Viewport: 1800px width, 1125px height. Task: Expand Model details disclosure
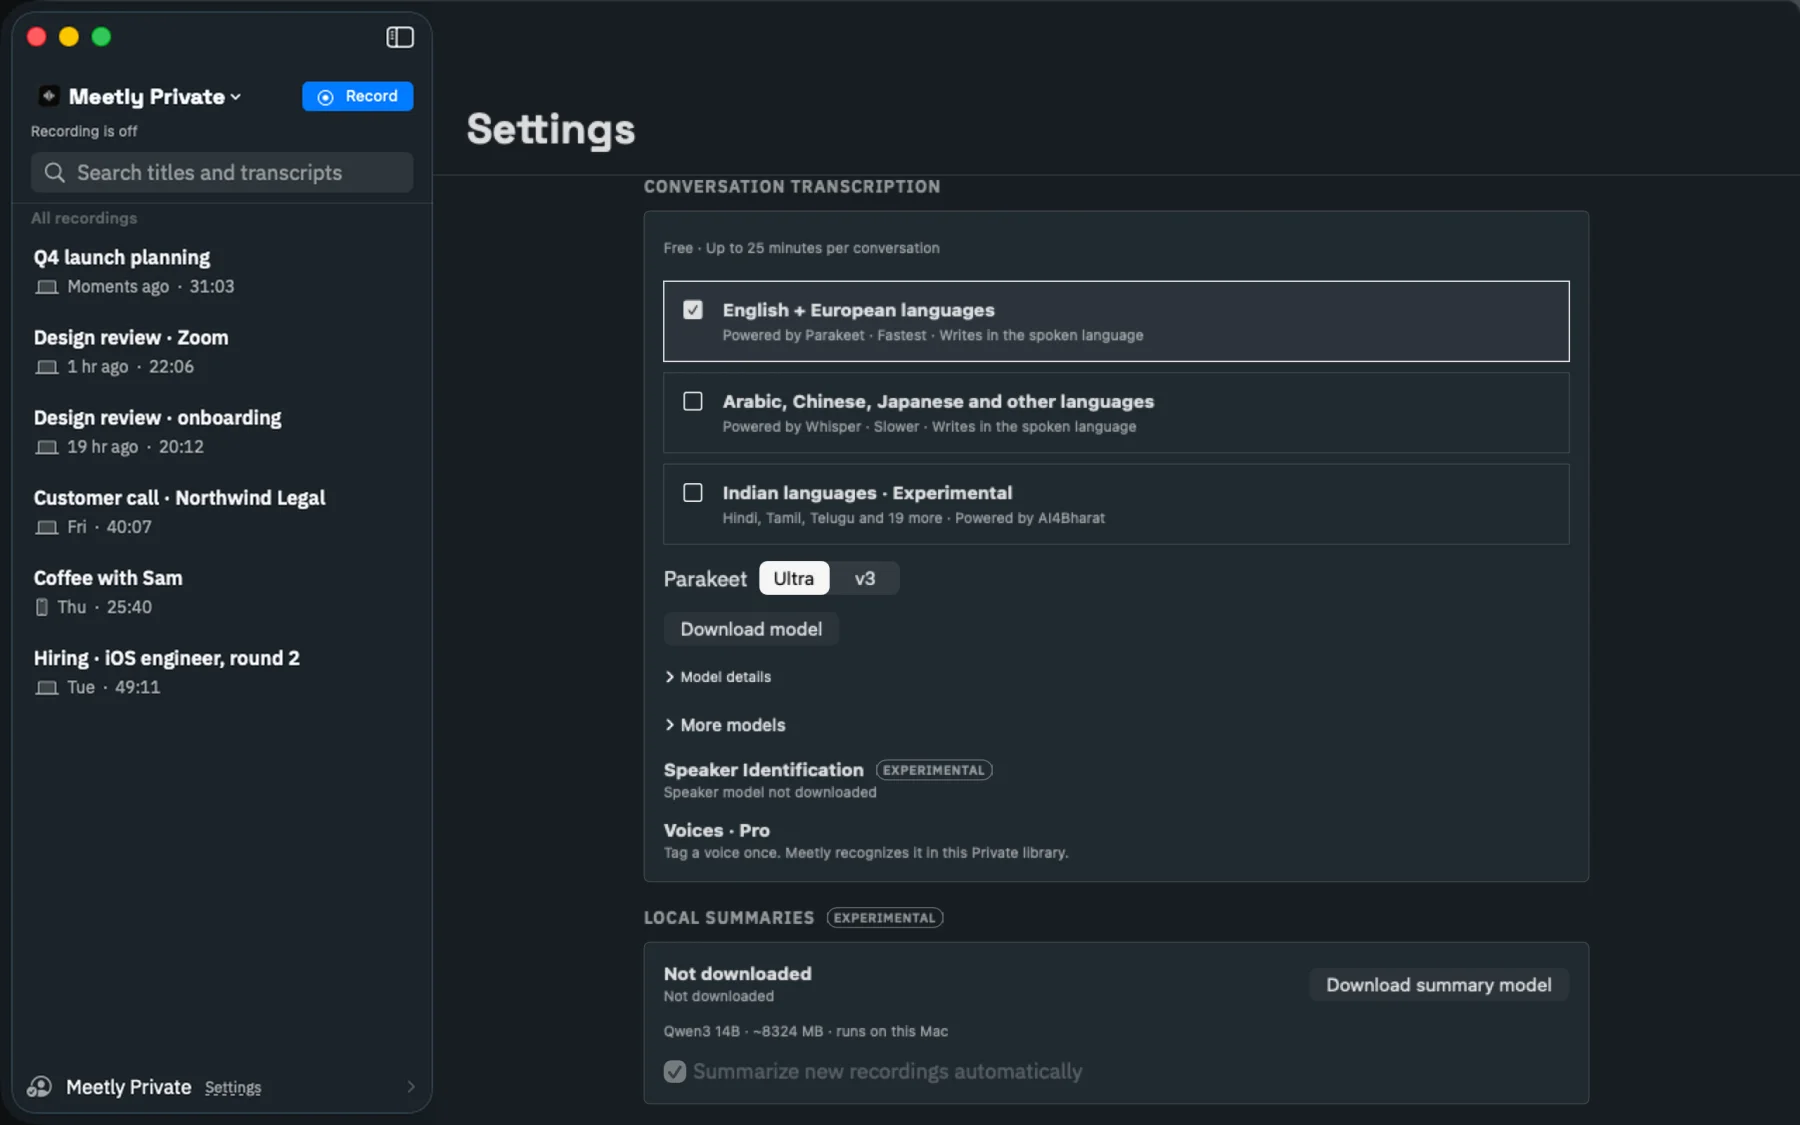tap(718, 677)
